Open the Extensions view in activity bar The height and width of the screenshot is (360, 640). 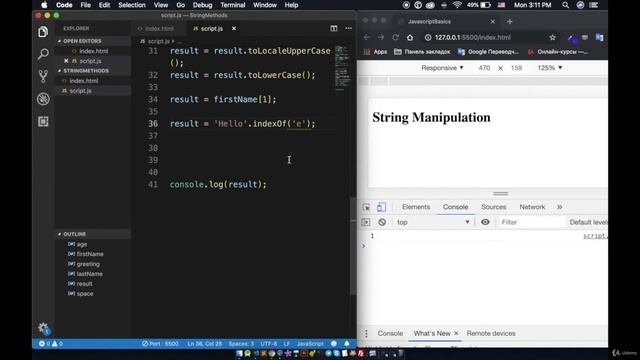pyautogui.click(x=43, y=121)
